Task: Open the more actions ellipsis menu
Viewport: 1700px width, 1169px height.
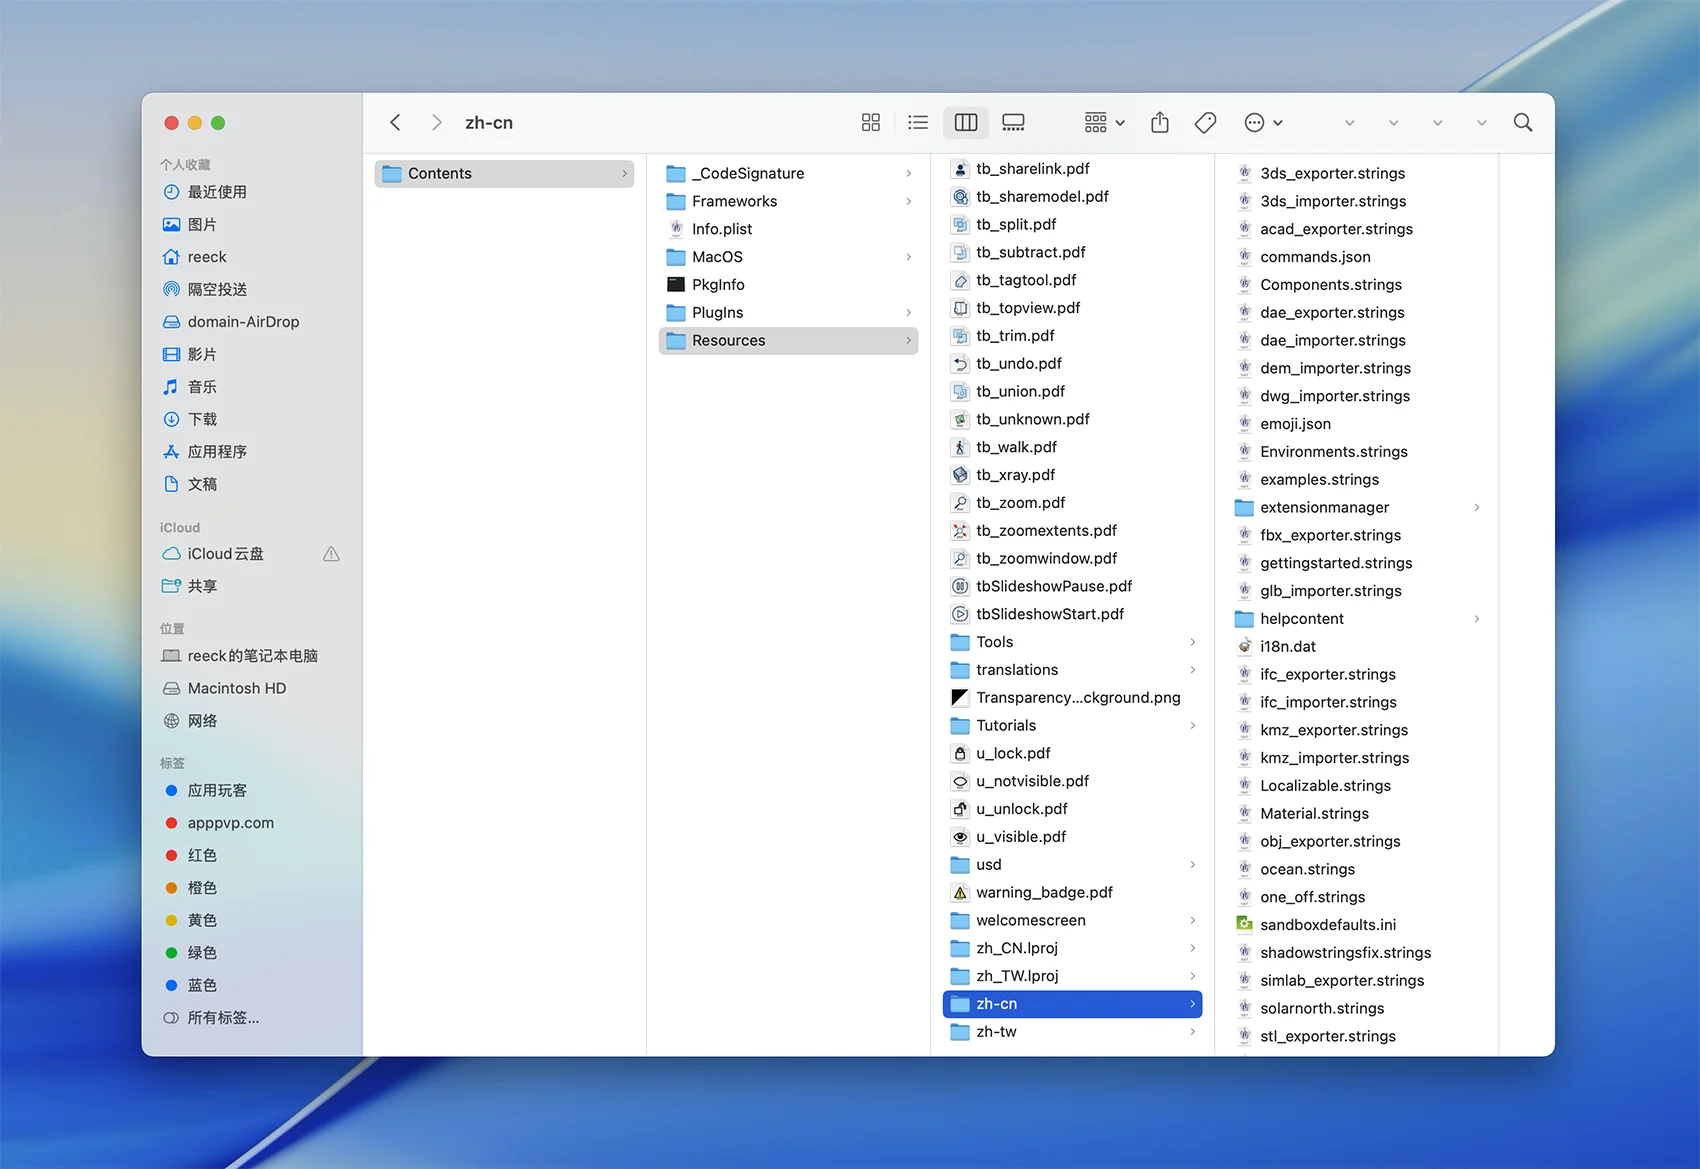Action: coord(1262,122)
